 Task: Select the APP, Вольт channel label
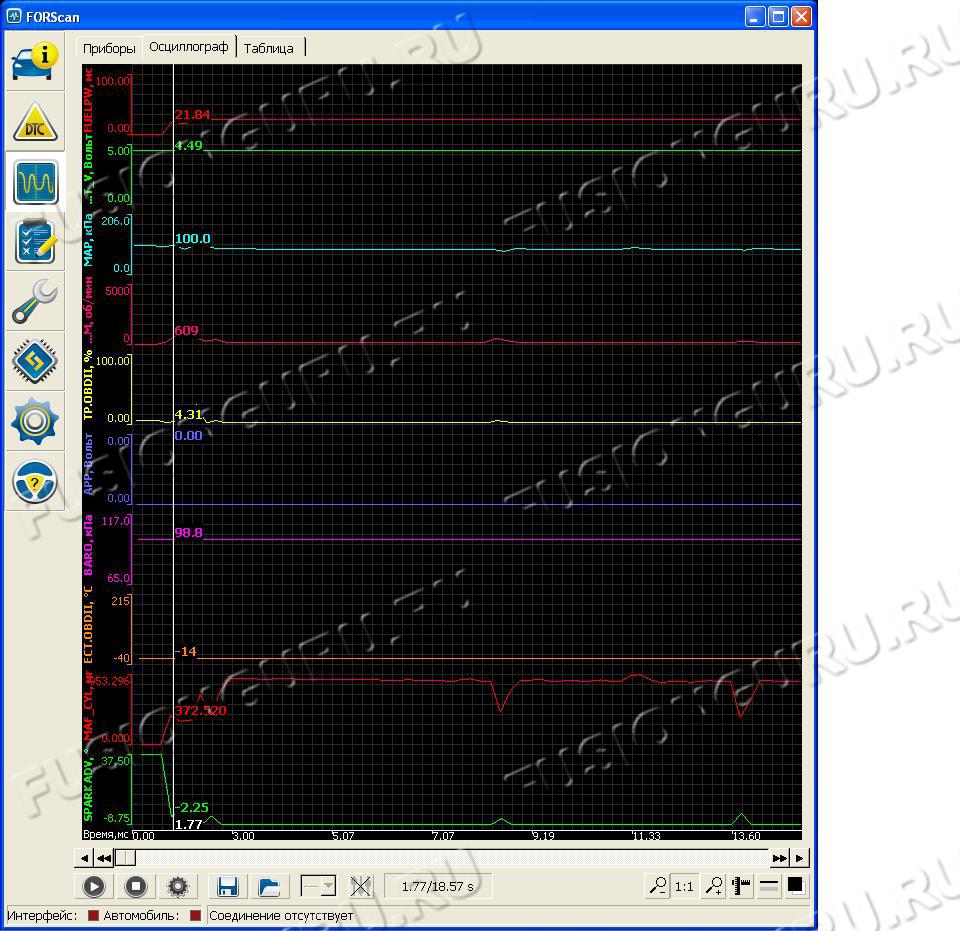[88, 464]
